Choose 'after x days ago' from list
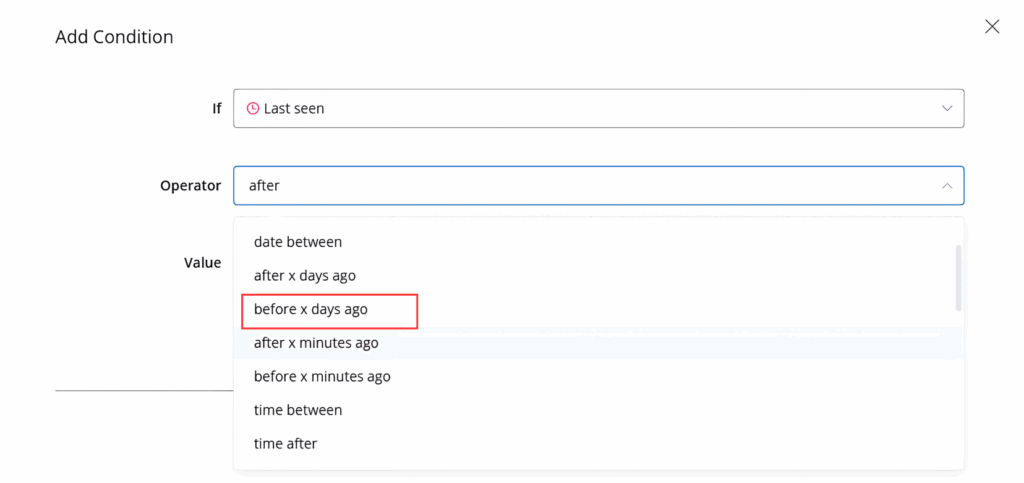 (x=305, y=275)
